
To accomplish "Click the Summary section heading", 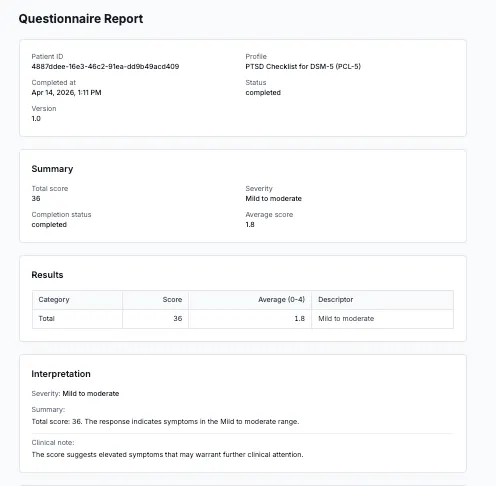I will pos(52,169).
